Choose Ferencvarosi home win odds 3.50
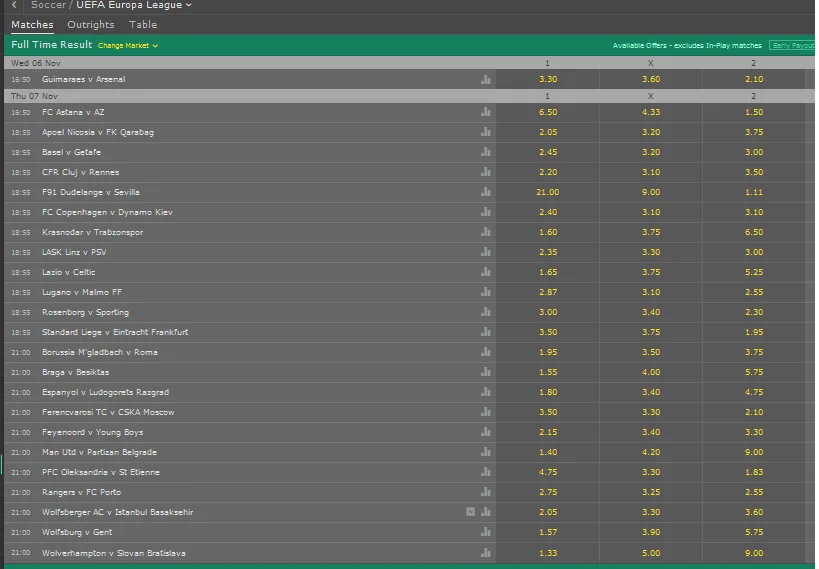This screenshot has height=569, width=819. click(x=547, y=412)
